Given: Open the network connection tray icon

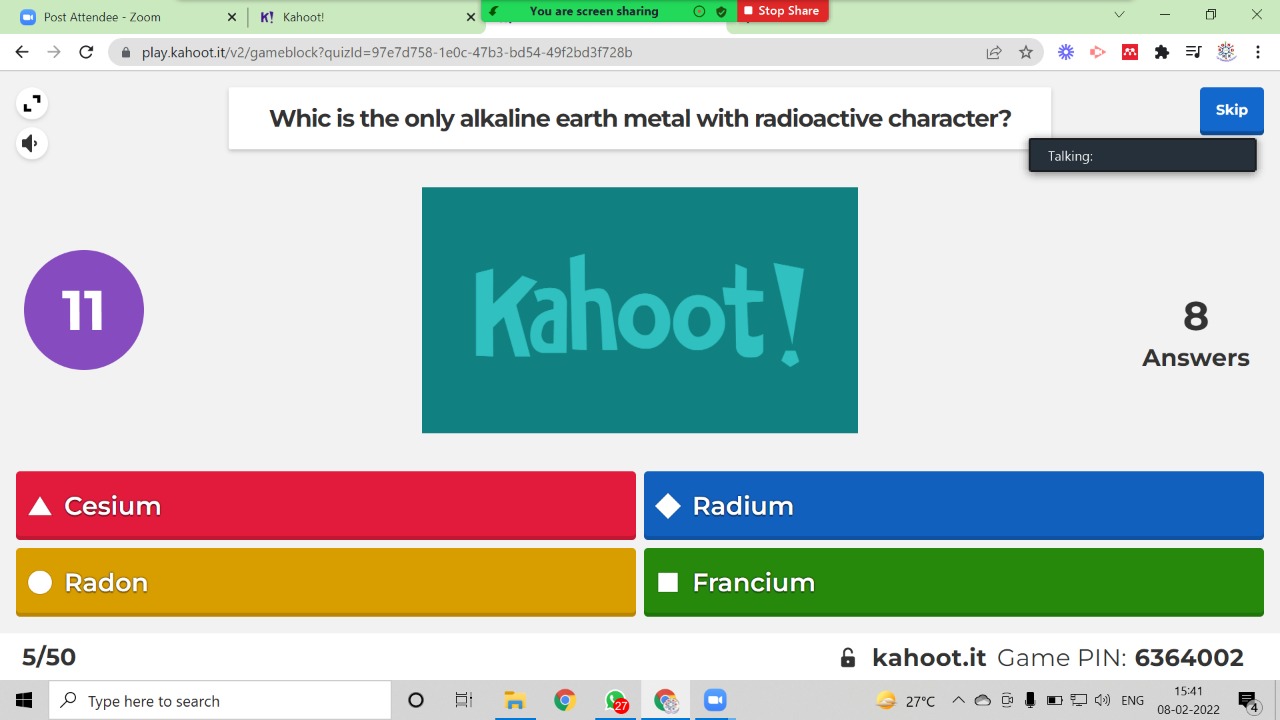Looking at the screenshot, I should click(x=1079, y=700).
